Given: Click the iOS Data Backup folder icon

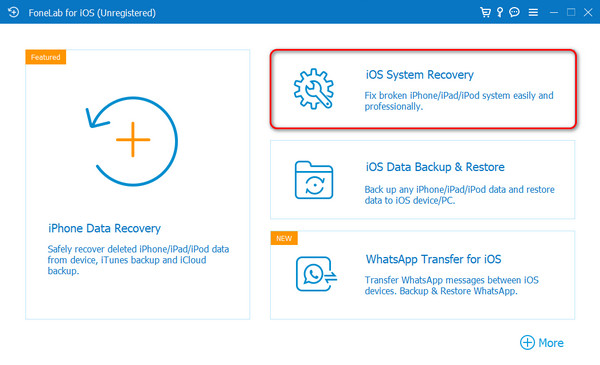Looking at the screenshot, I should click(x=314, y=180).
